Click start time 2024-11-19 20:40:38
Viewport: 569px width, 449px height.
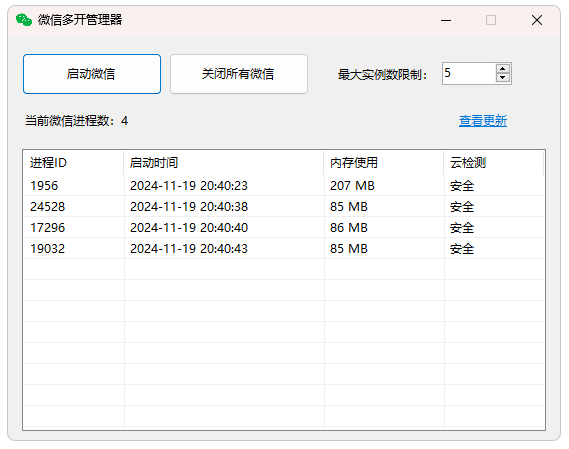[x=189, y=207]
